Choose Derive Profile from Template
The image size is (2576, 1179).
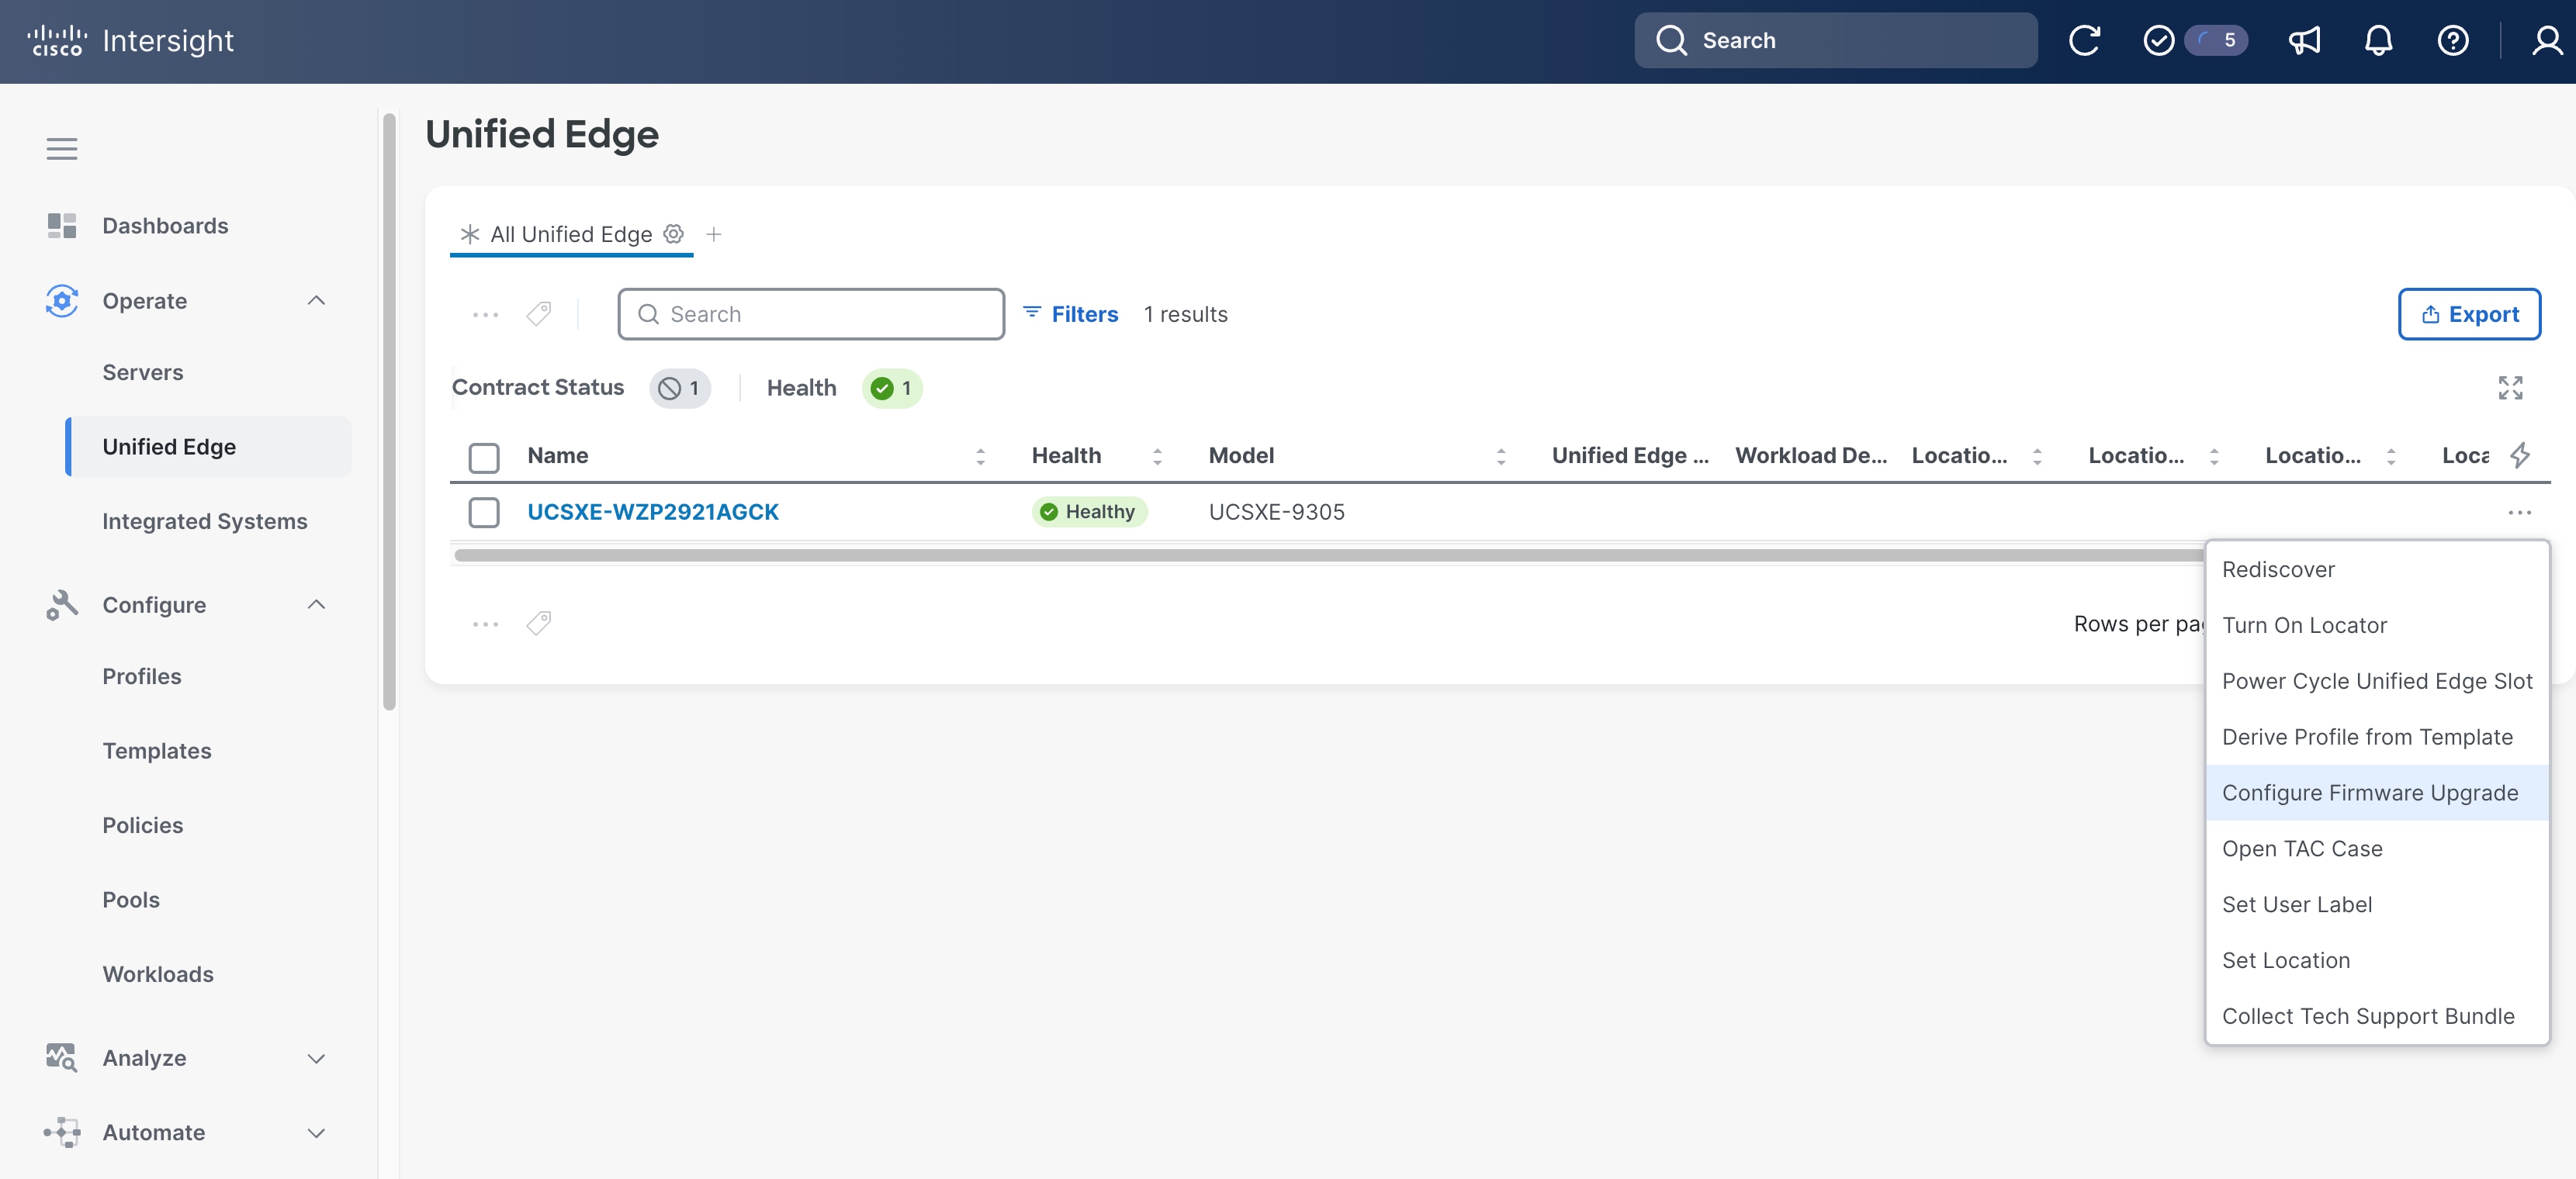coord(2377,738)
